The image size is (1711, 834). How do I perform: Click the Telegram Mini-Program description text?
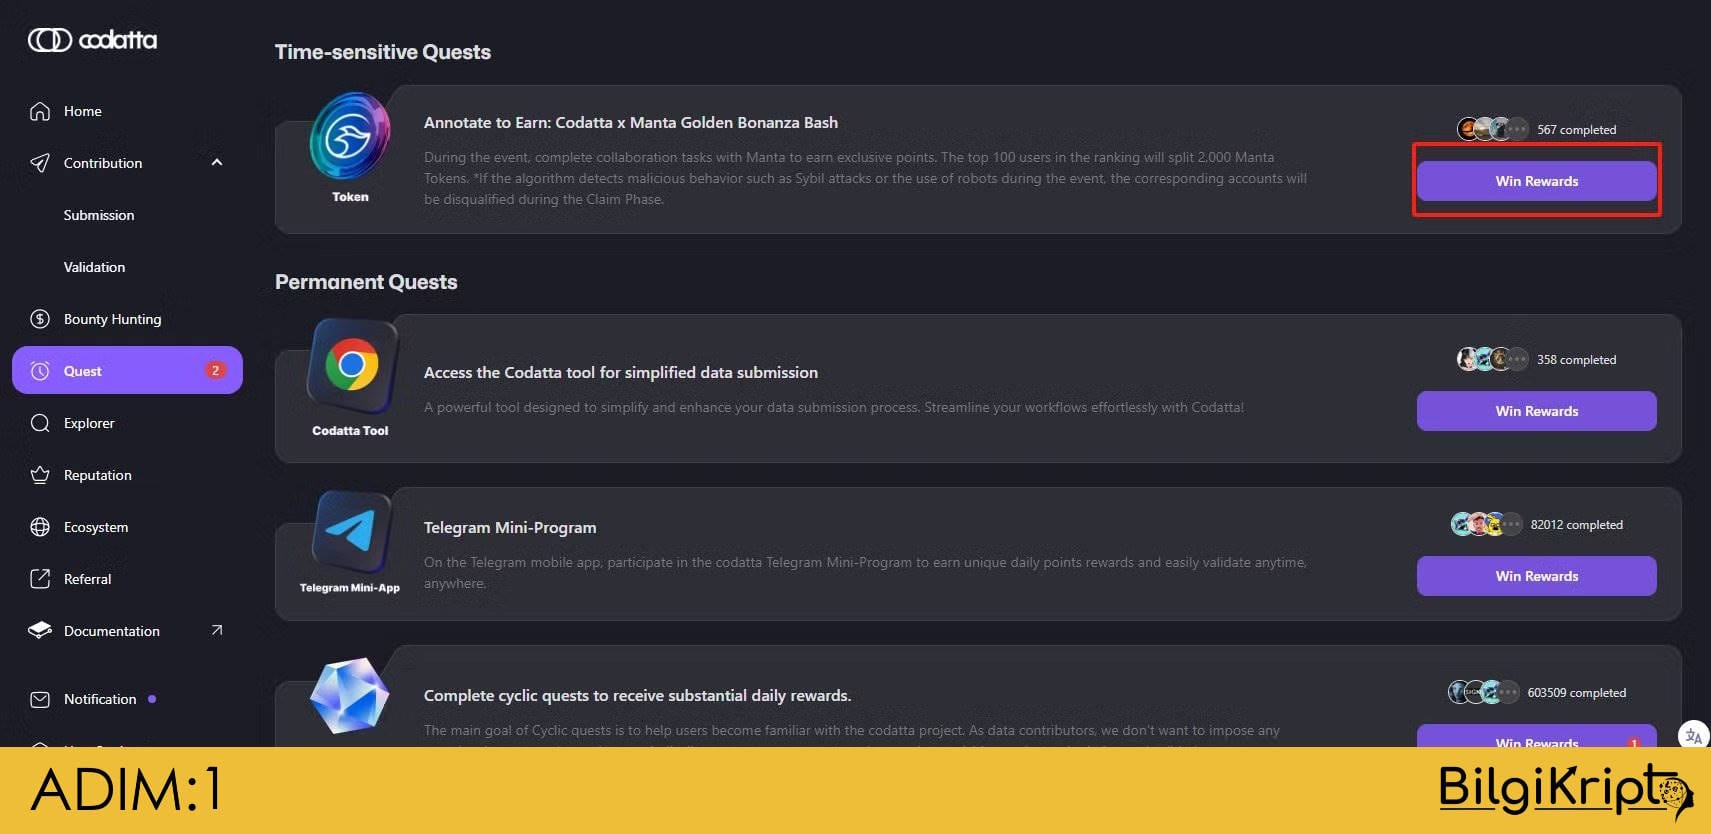click(866, 573)
